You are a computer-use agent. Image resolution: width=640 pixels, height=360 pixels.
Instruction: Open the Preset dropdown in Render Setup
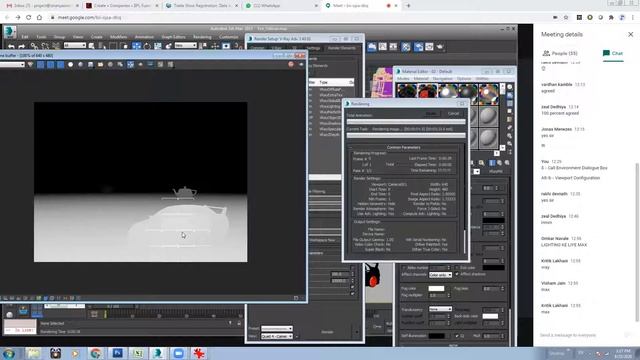(x=277, y=329)
